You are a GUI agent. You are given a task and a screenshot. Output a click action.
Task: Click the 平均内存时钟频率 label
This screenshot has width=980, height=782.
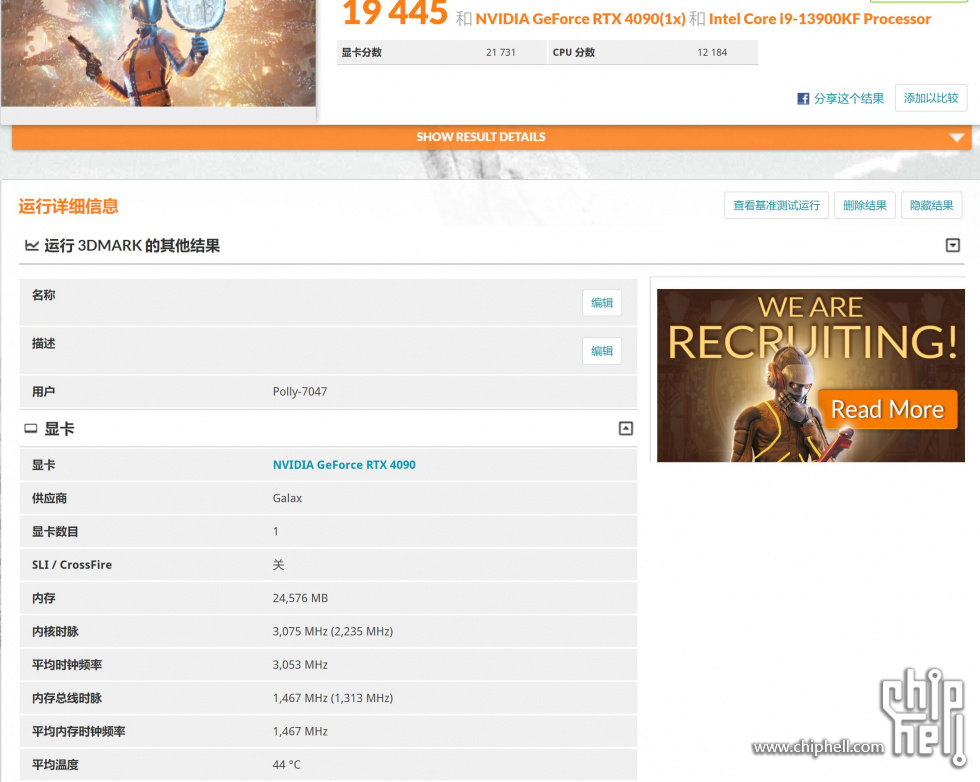pyautogui.click(x=79, y=731)
